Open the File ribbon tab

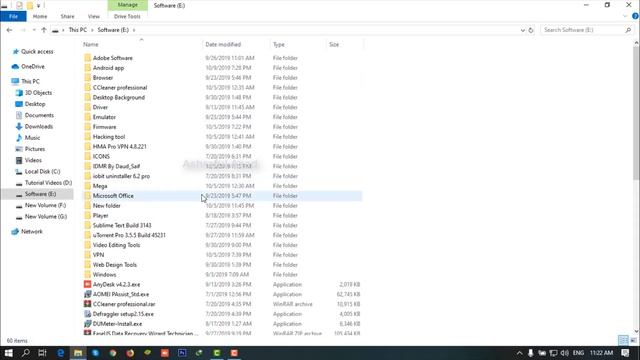coord(13,16)
